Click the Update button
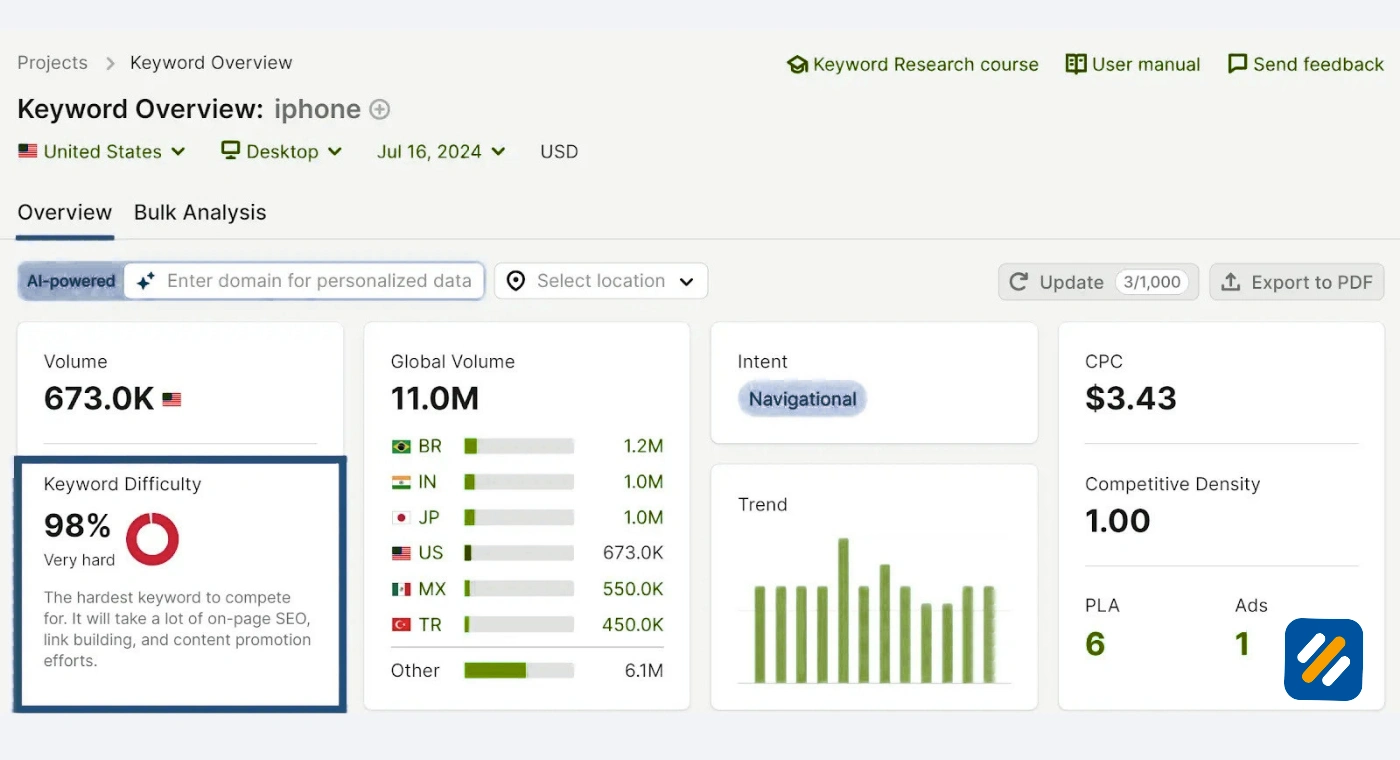1400x760 pixels. tap(1098, 282)
